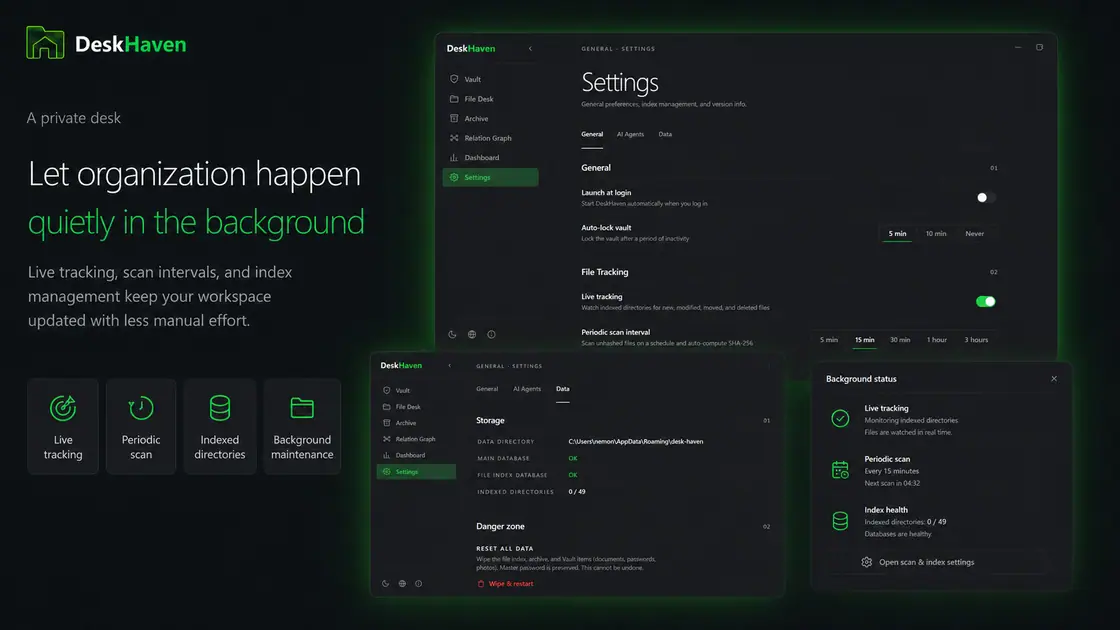1120x630 pixels.
Task: Open Relation Graph in the lower window sidebar
Action: coord(416,439)
